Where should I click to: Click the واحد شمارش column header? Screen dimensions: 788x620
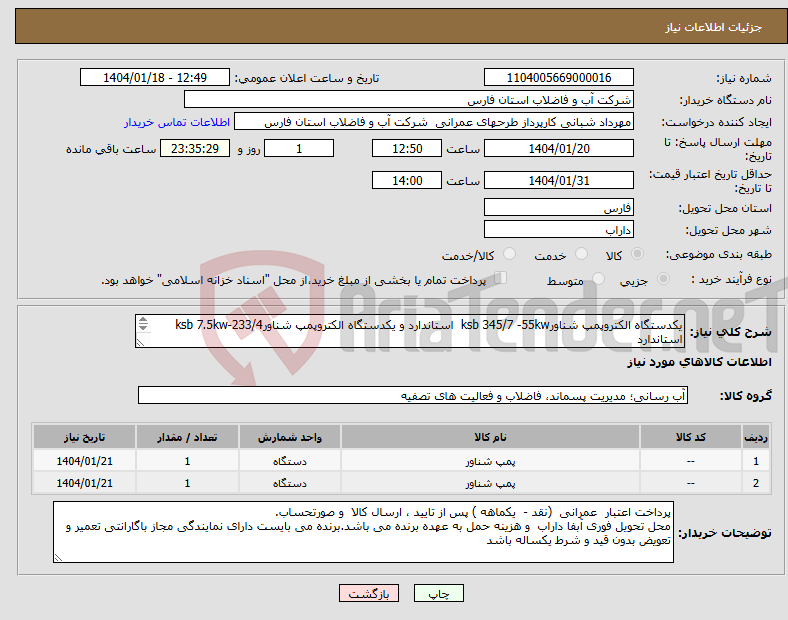pos(290,437)
